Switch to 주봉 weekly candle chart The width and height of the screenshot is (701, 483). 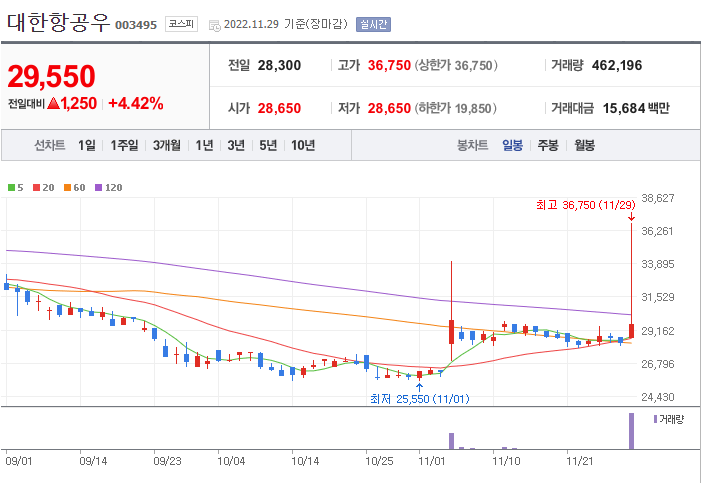548,145
